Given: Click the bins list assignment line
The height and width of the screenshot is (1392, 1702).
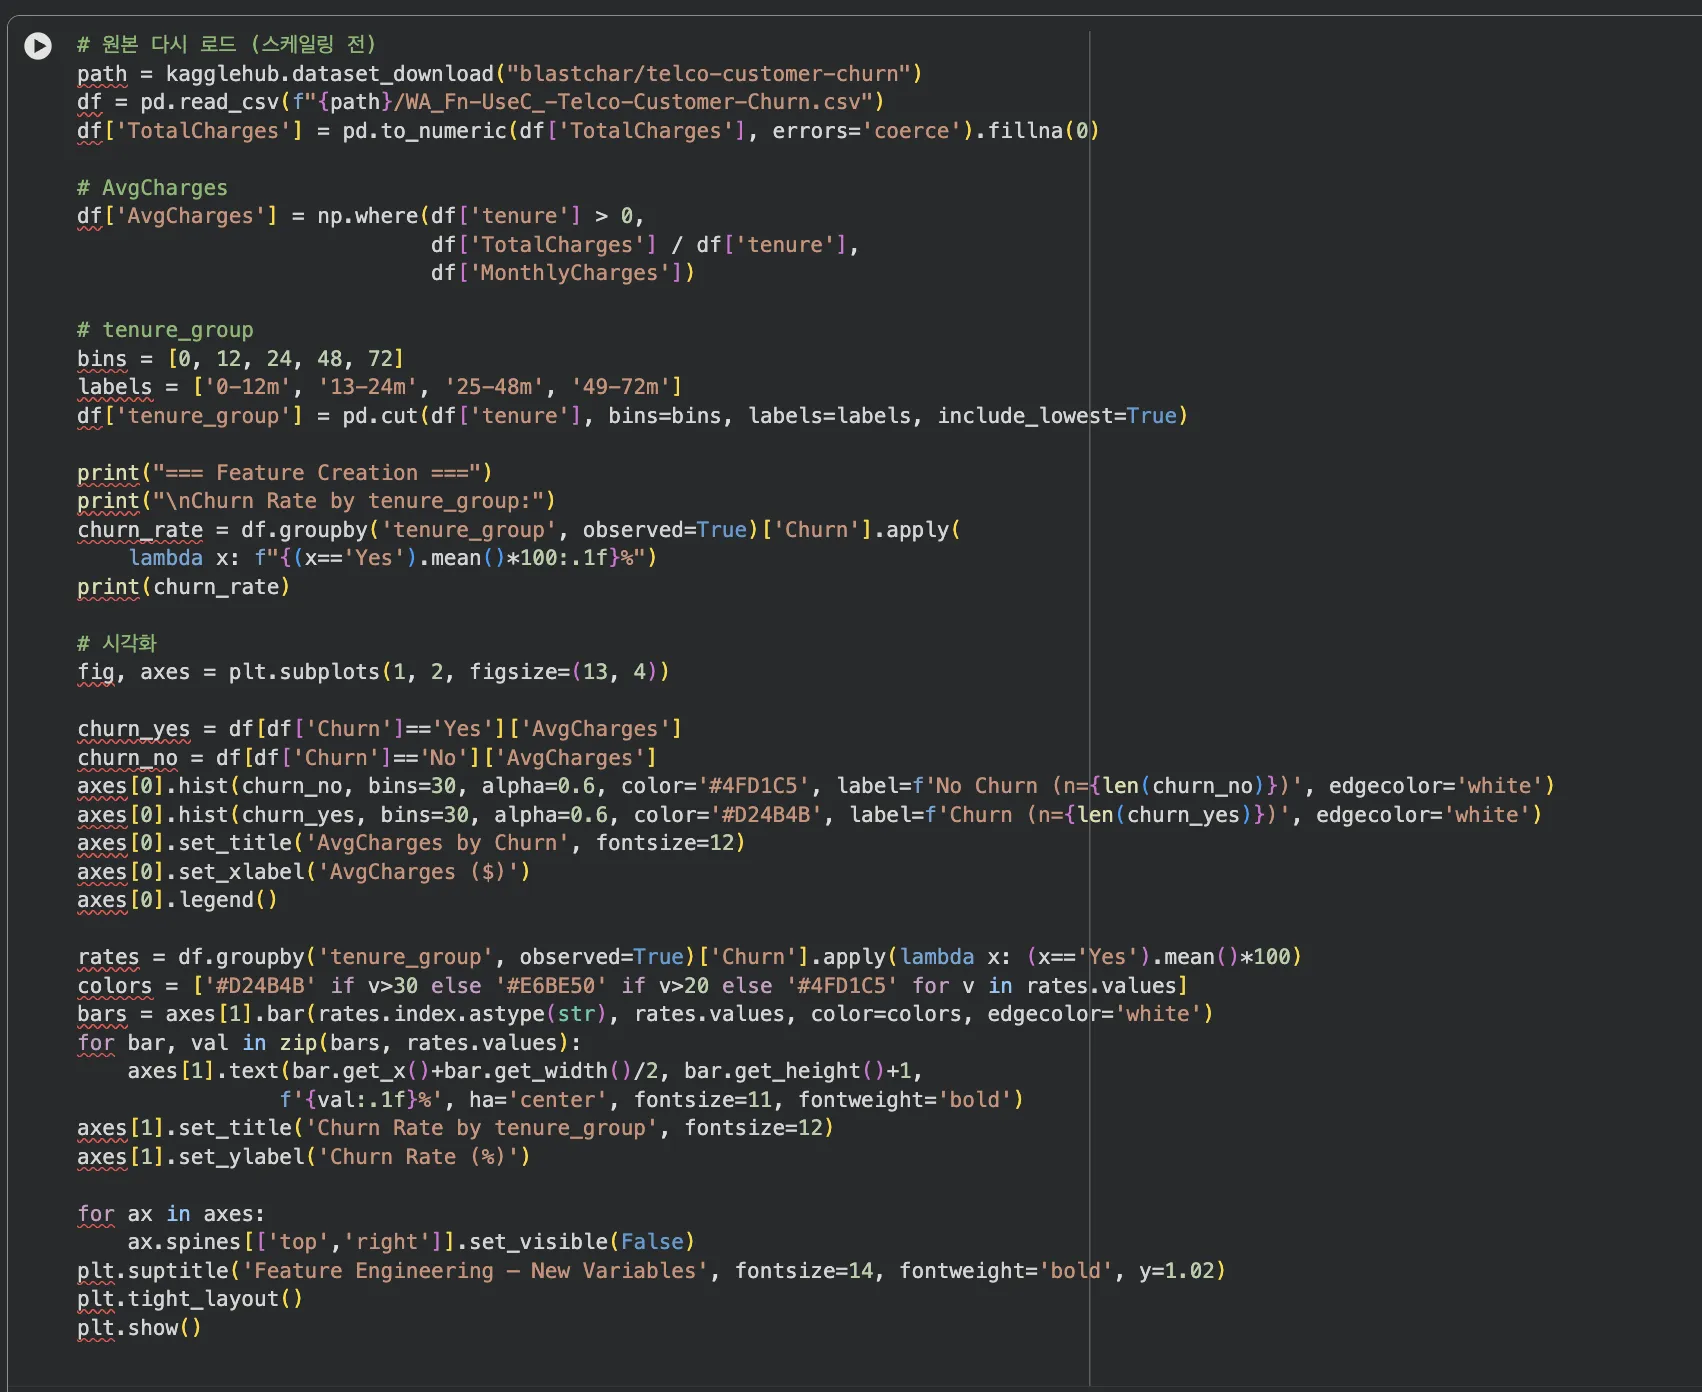Looking at the screenshot, I should coord(240,359).
